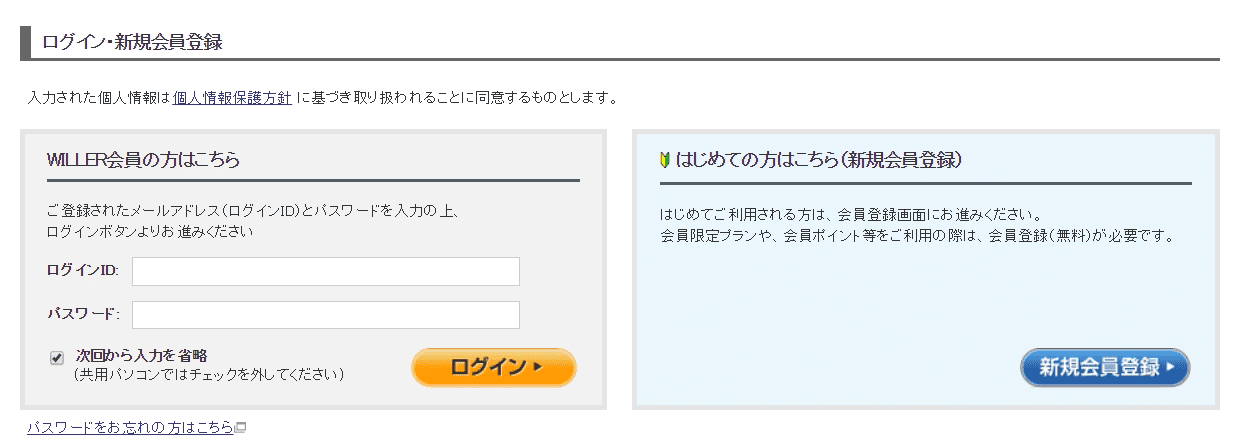Click the ログインID input field
The image size is (1238, 444).
(x=325, y=271)
